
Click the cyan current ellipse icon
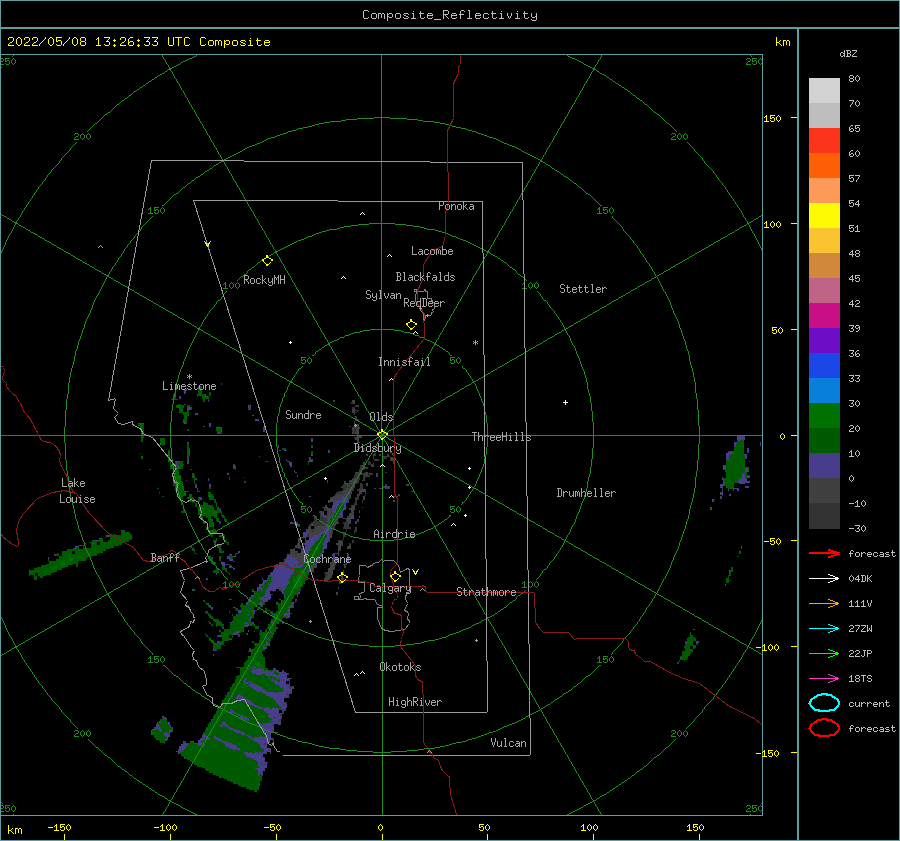(824, 703)
